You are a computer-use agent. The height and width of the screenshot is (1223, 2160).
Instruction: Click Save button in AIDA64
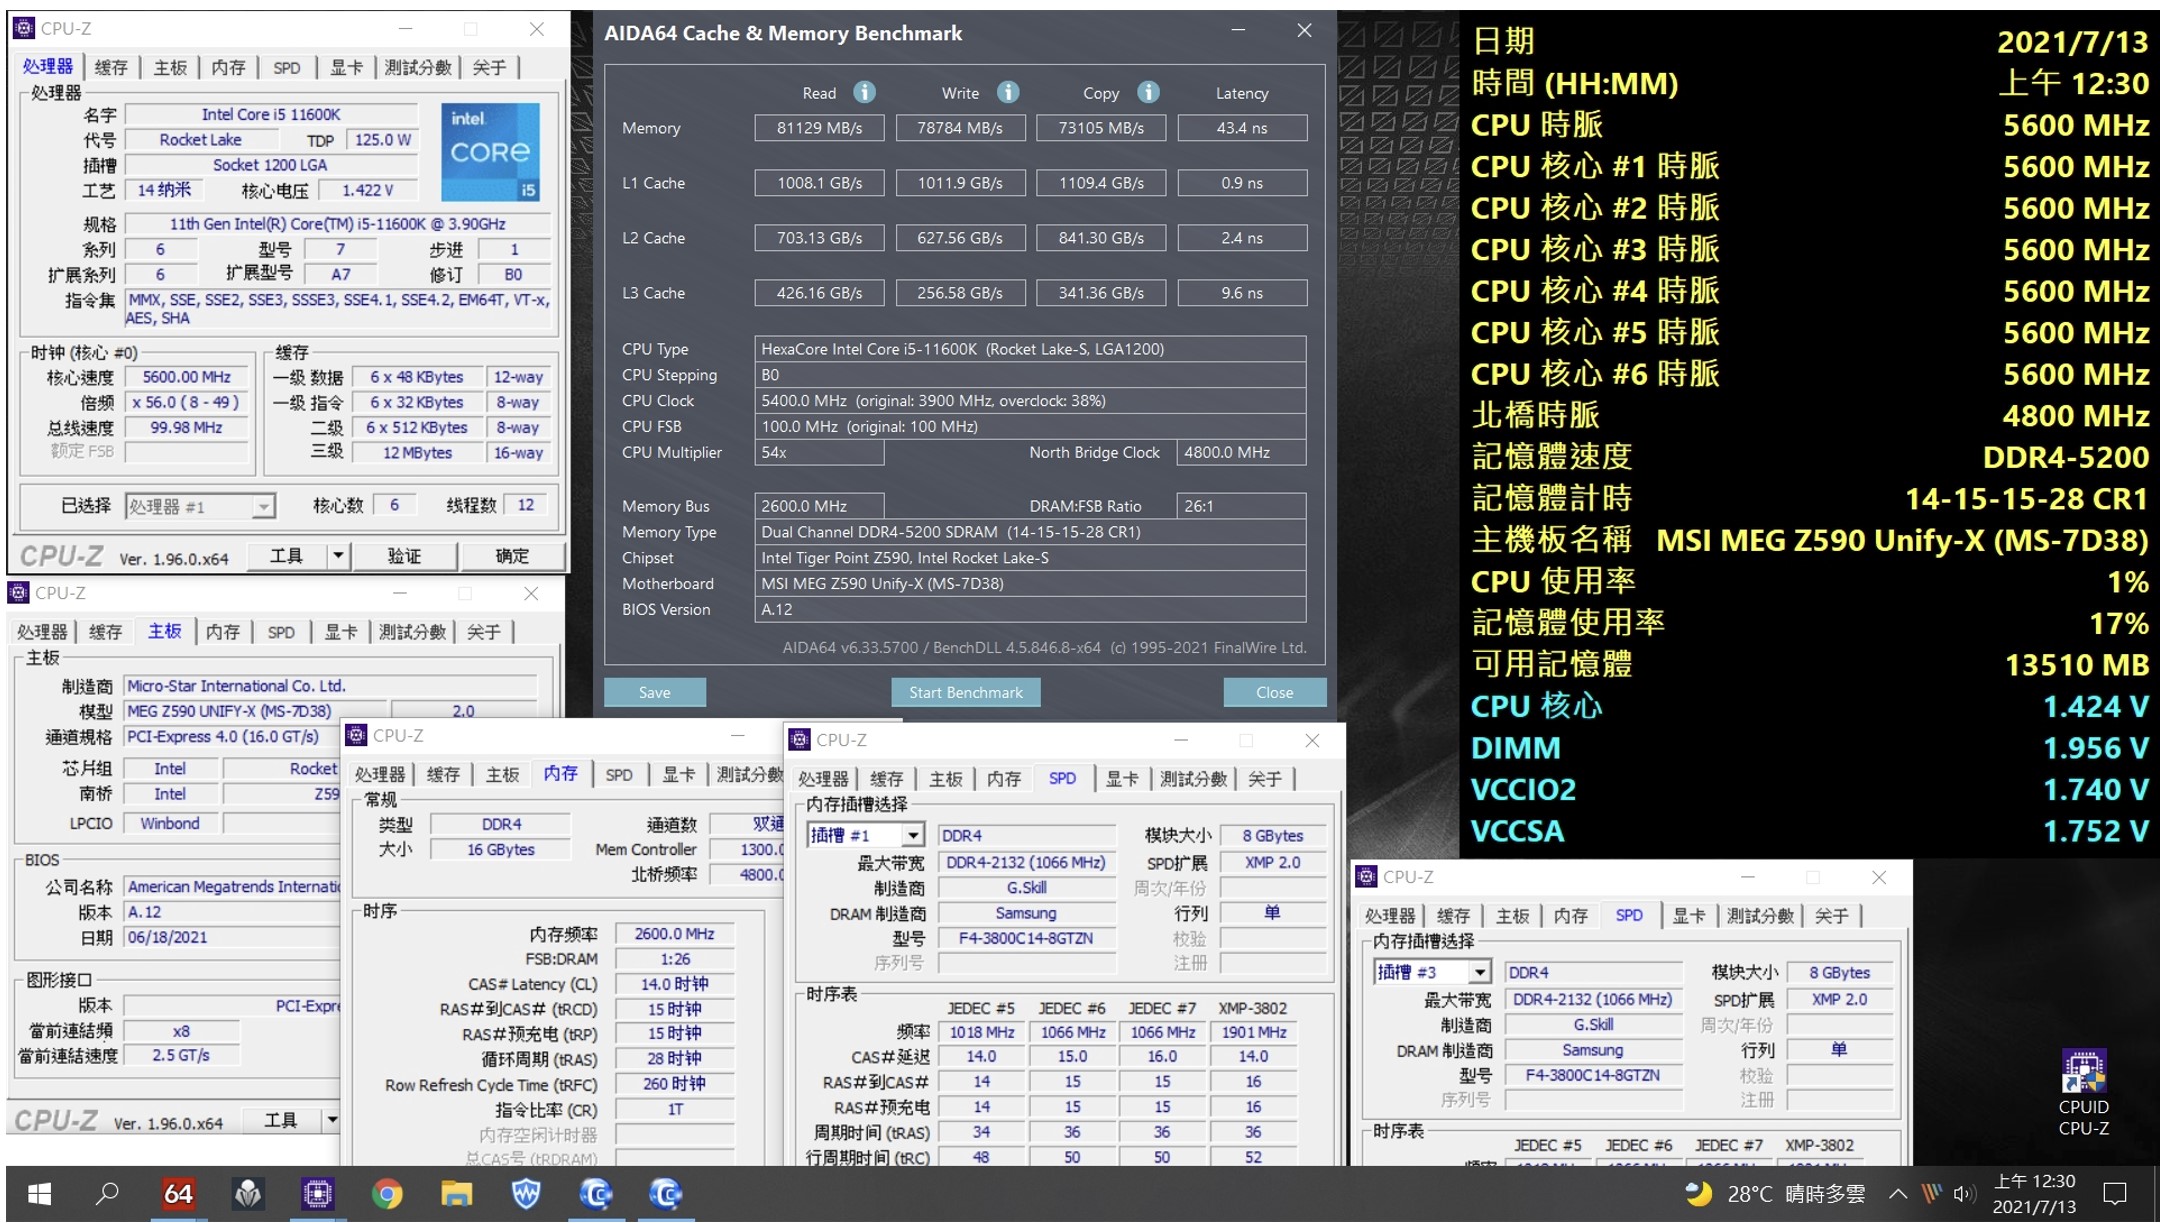point(655,692)
